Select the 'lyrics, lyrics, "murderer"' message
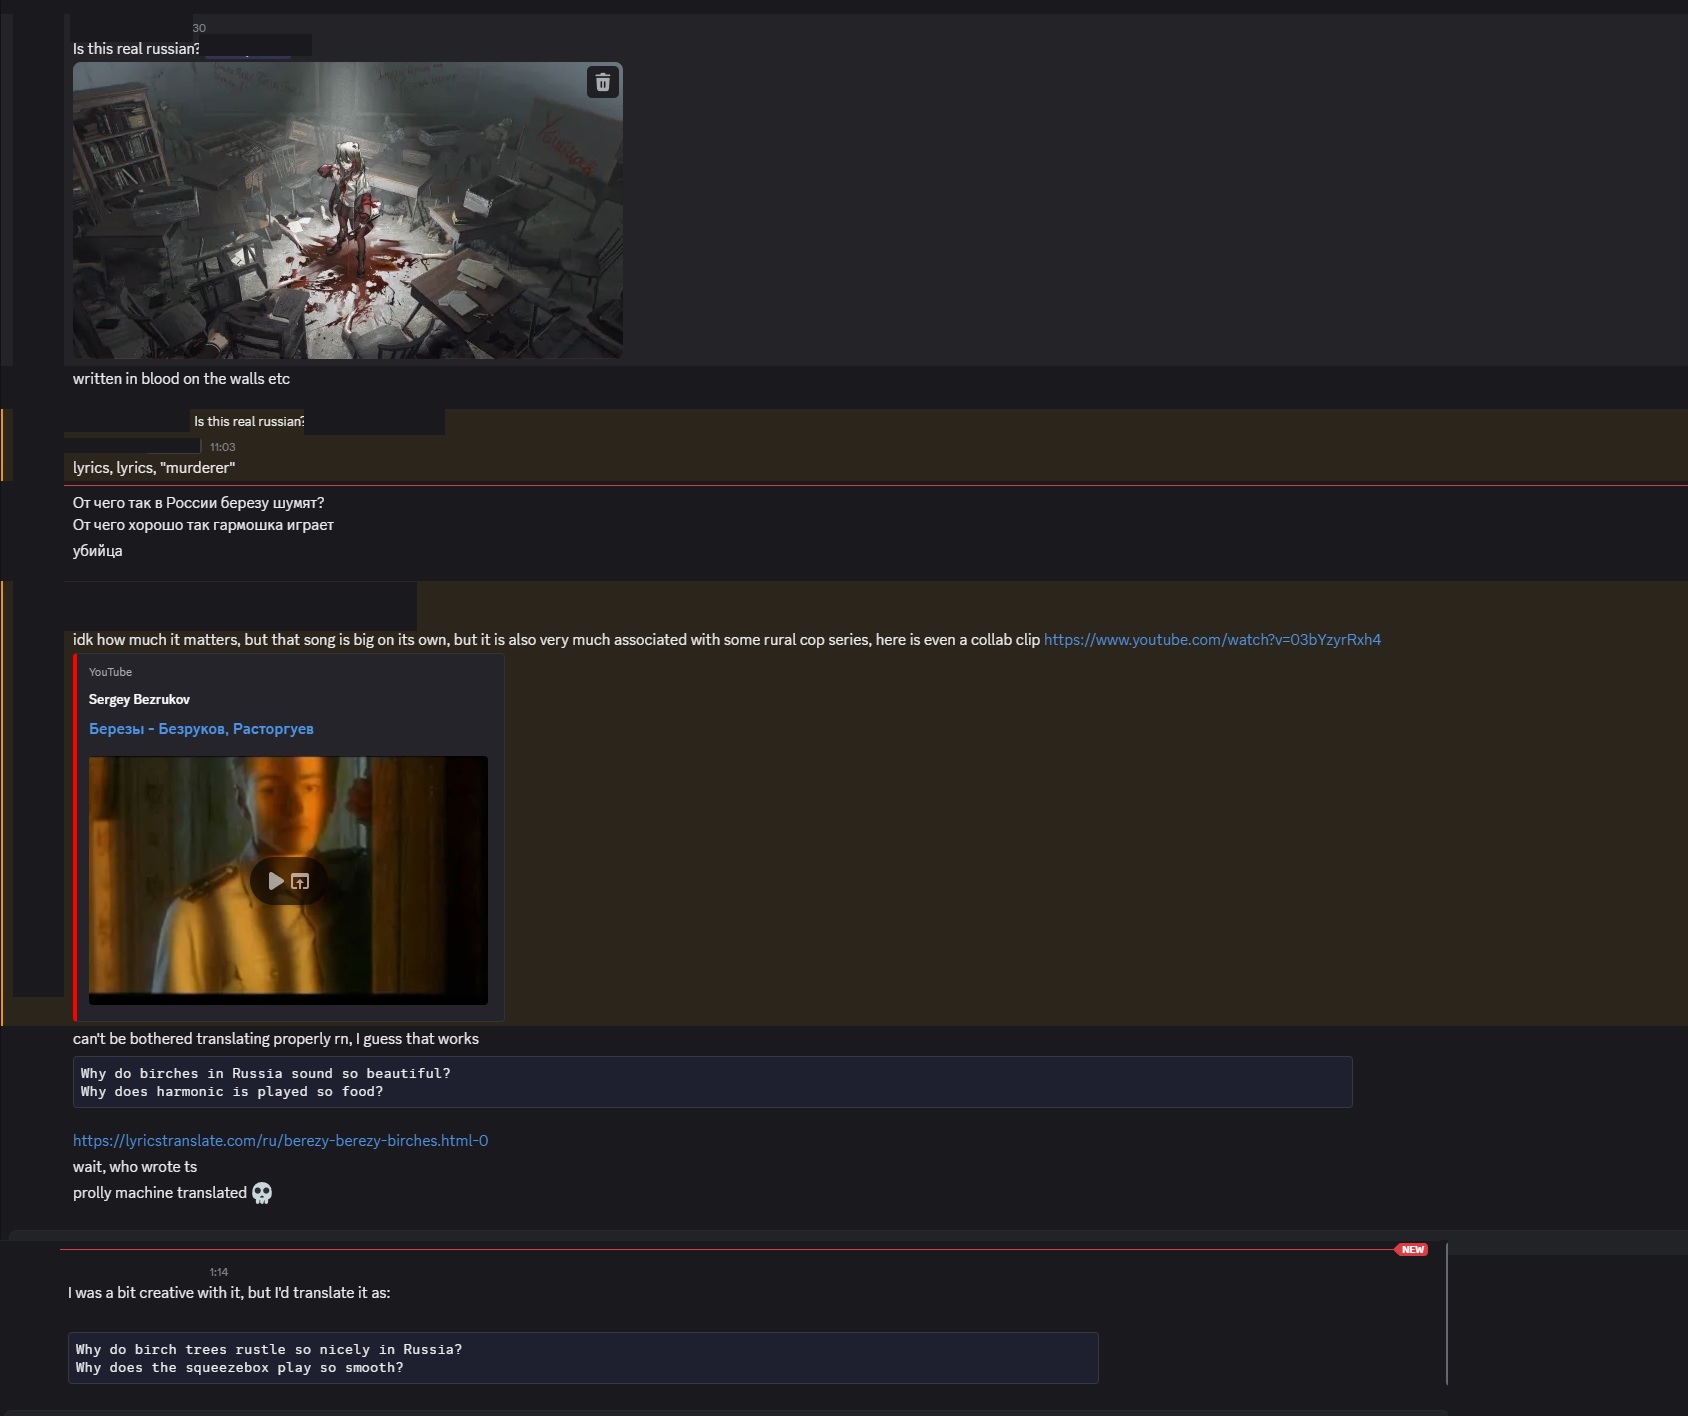Screen dimensions: 1688x1416 (154, 468)
